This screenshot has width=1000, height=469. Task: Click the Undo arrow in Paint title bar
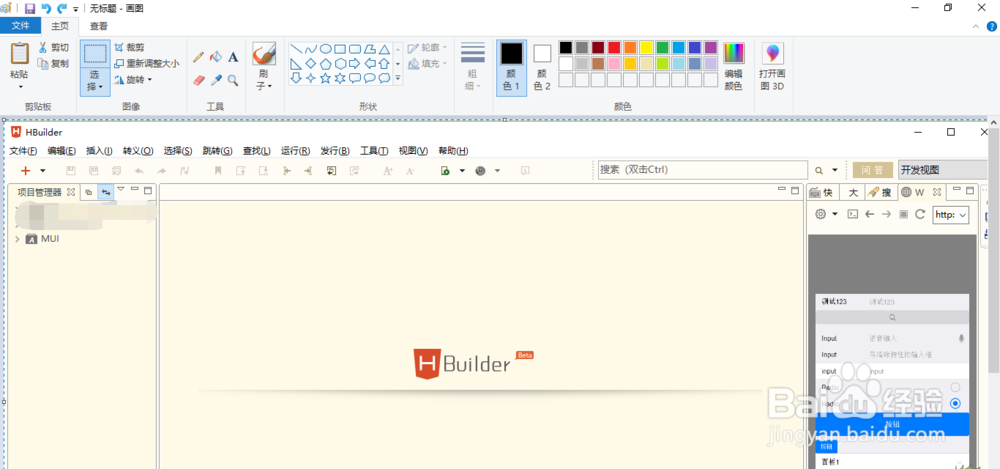pyautogui.click(x=46, y=8)
